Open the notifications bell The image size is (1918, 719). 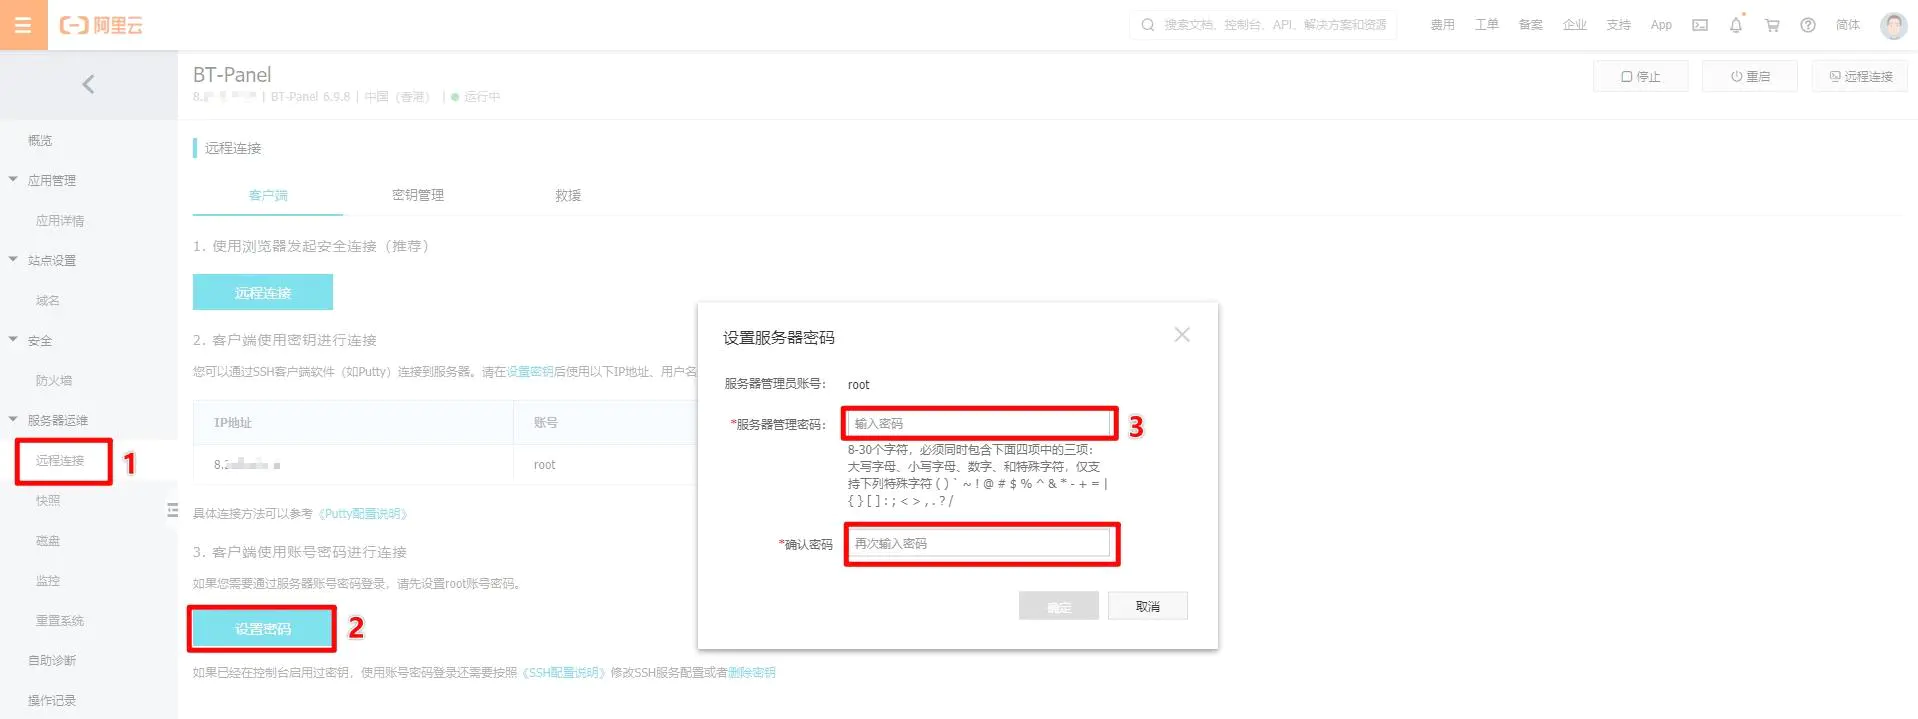pyautogui.click(x=1735, y=25)
